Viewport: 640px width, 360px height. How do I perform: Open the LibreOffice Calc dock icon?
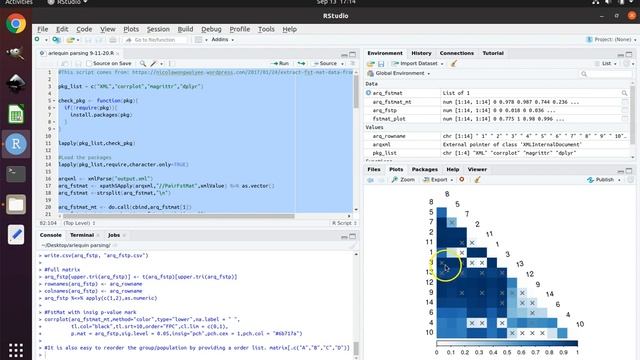tap(16, 114)
